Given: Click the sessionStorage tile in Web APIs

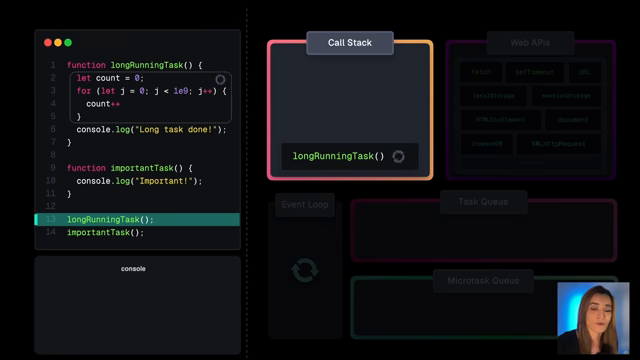Looking at the screenshot, I should point(566,96).
